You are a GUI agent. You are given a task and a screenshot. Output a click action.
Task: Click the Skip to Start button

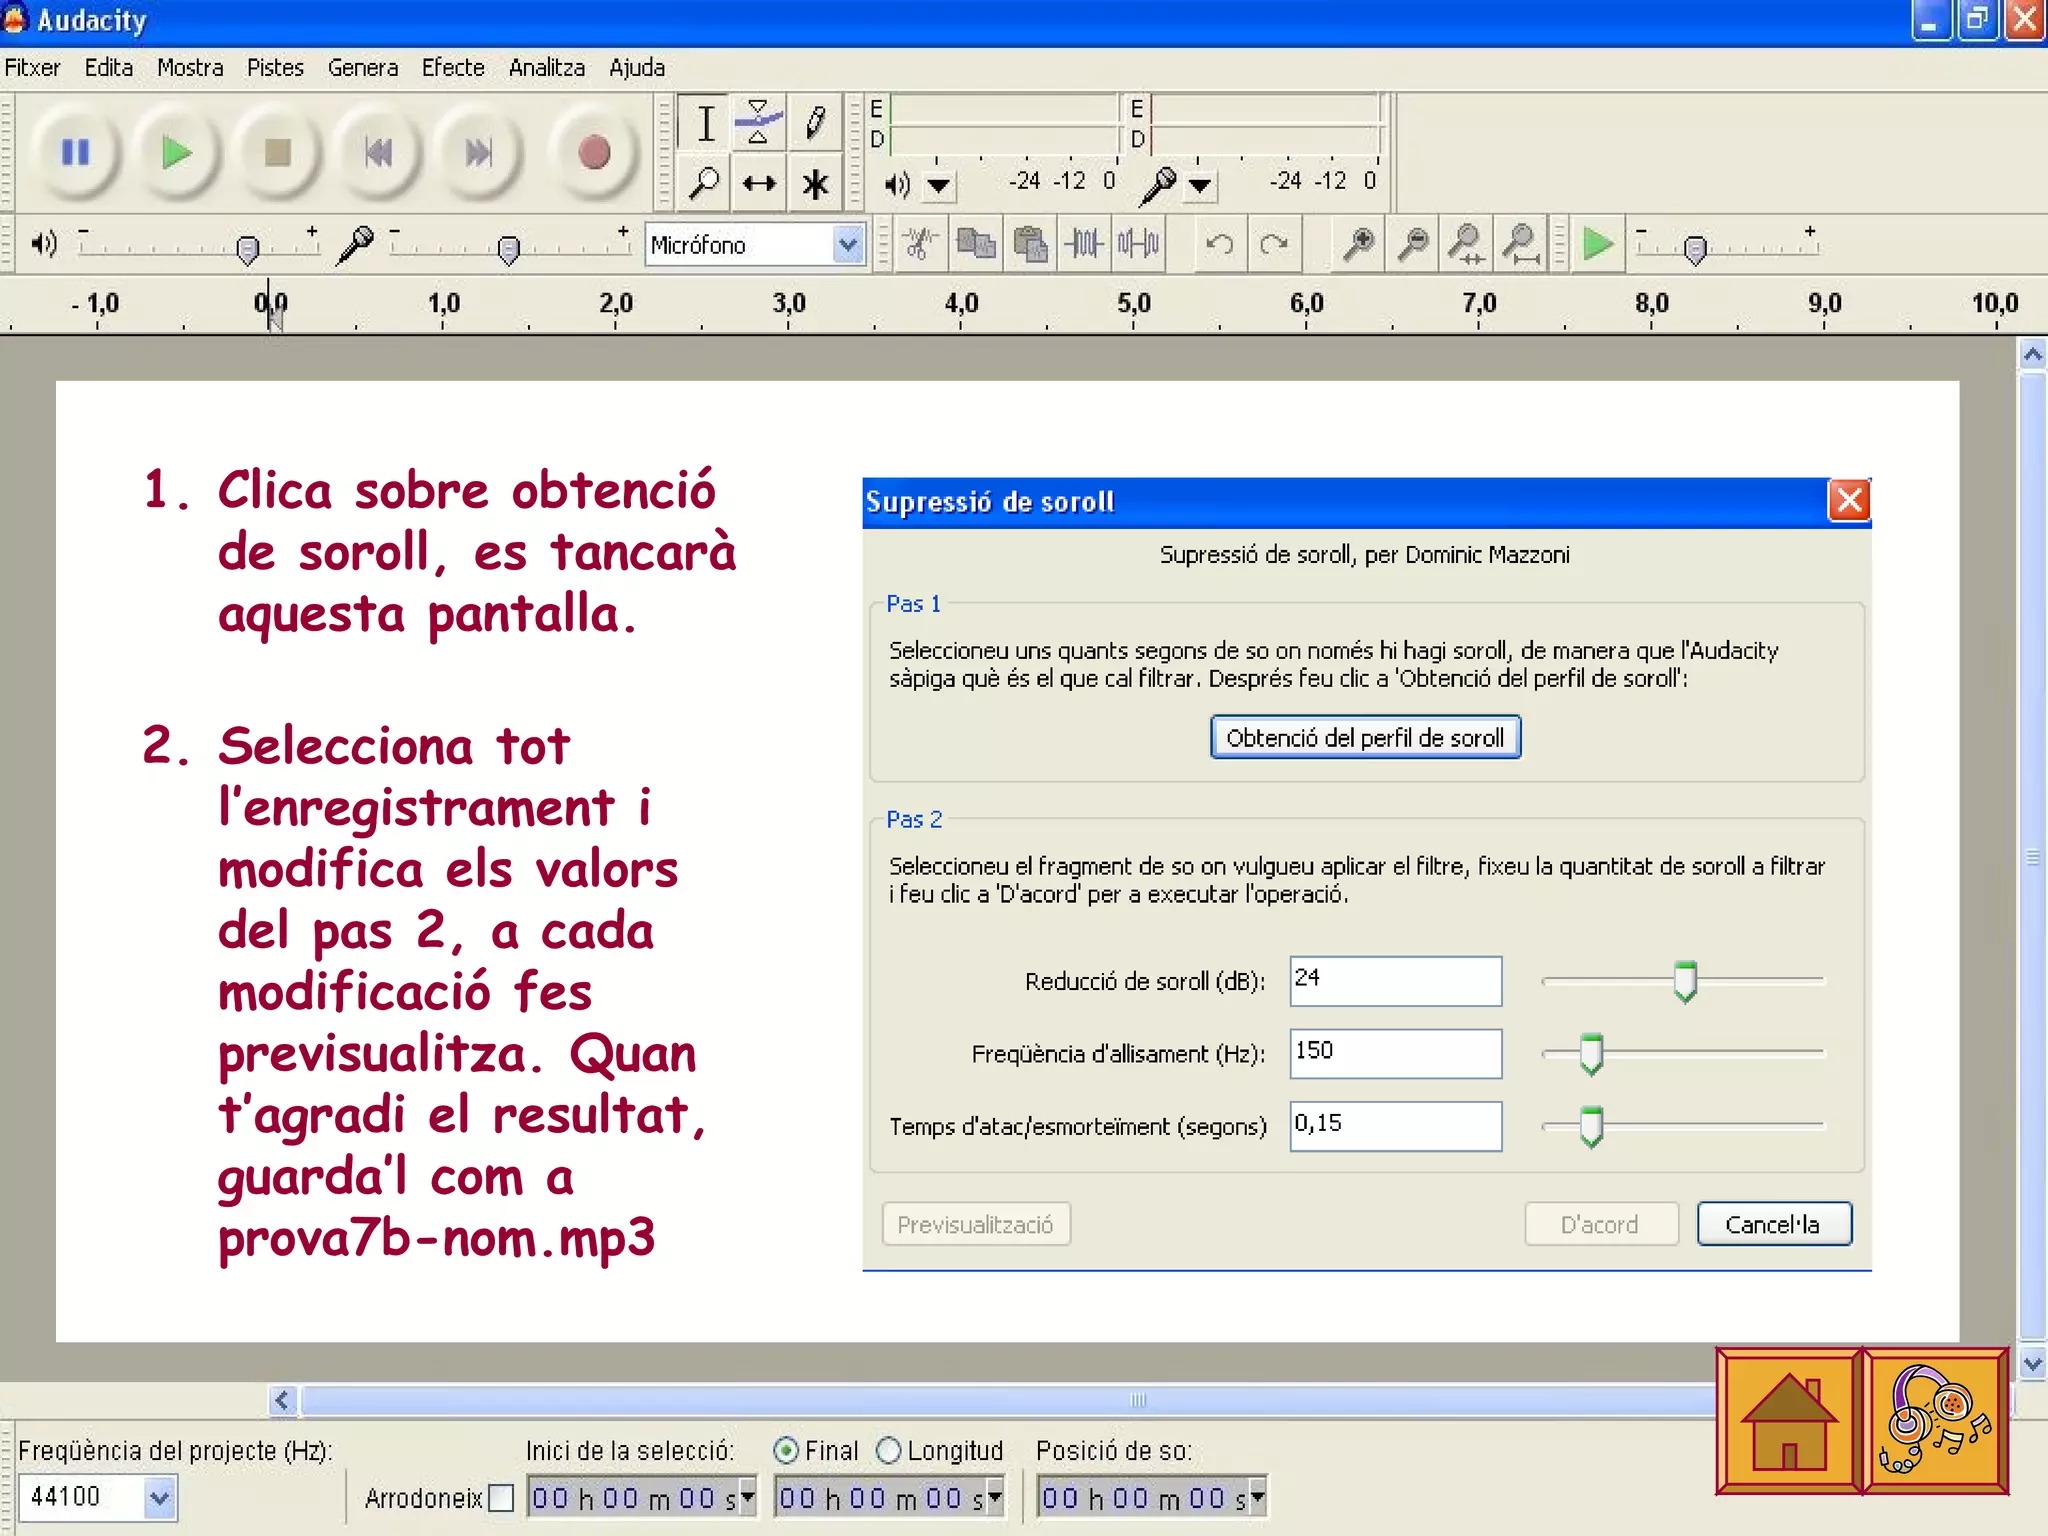coord(379,153)
